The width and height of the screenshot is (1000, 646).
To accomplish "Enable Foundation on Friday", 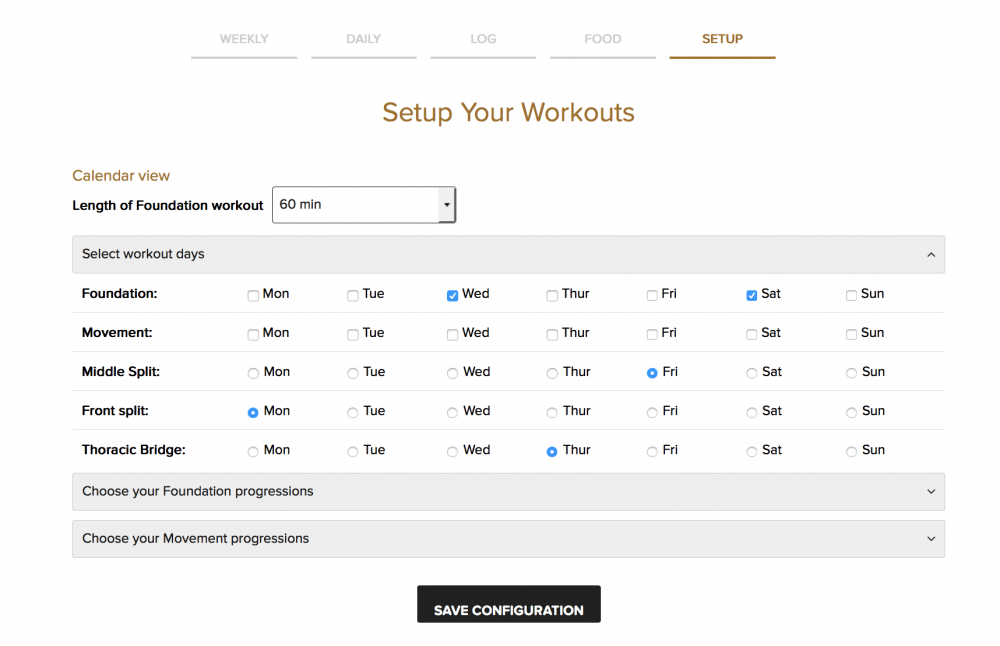I will pyautogui.click(x=652, y=295).
